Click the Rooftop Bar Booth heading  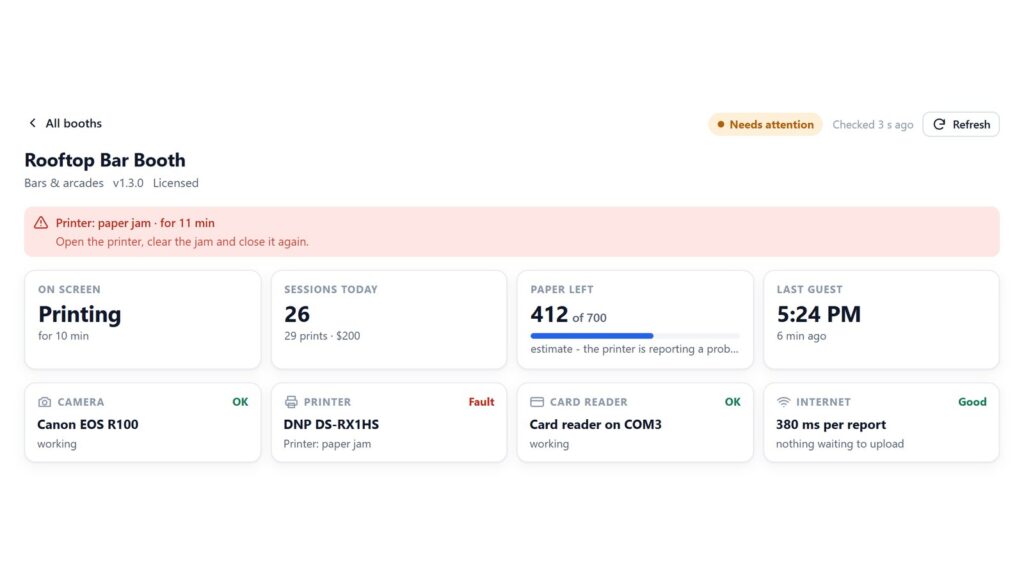[x=105, y=160]
